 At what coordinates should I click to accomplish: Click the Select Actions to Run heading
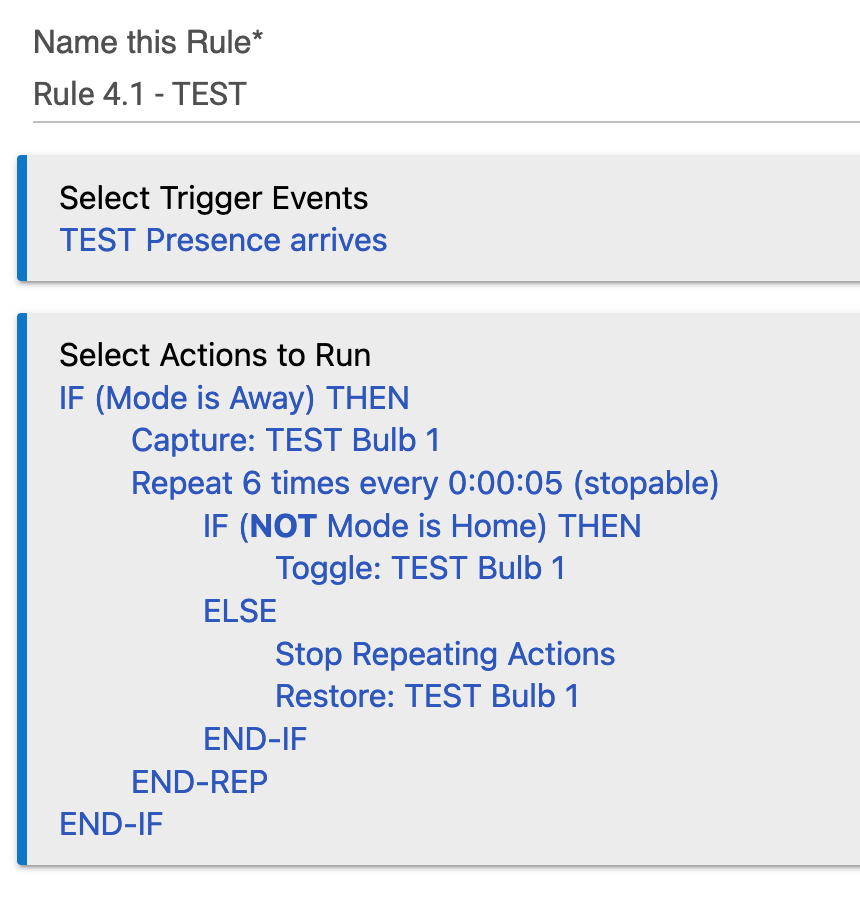215,355
